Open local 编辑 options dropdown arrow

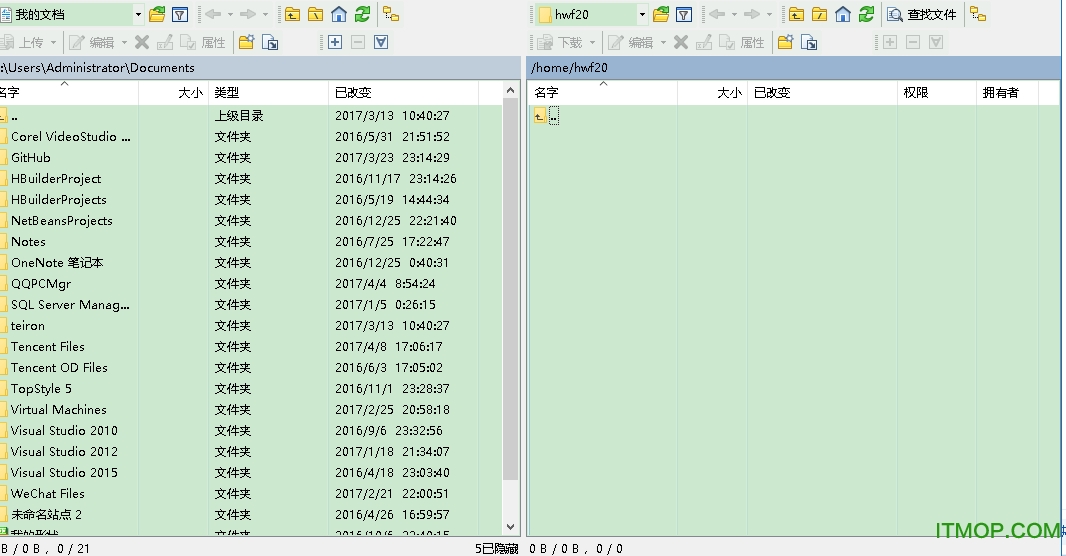tap(124, 42)
